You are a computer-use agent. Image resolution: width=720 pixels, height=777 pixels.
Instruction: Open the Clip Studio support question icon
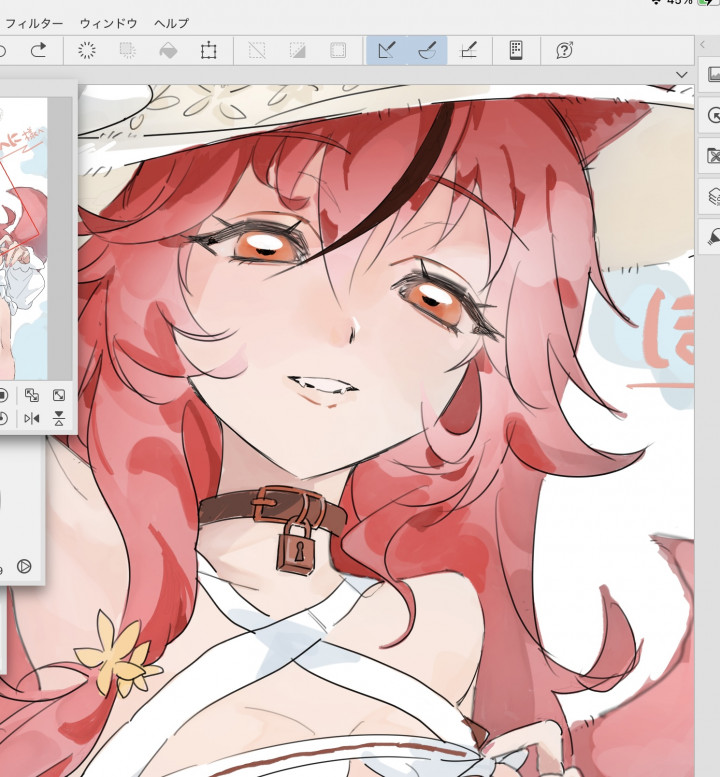564,50
